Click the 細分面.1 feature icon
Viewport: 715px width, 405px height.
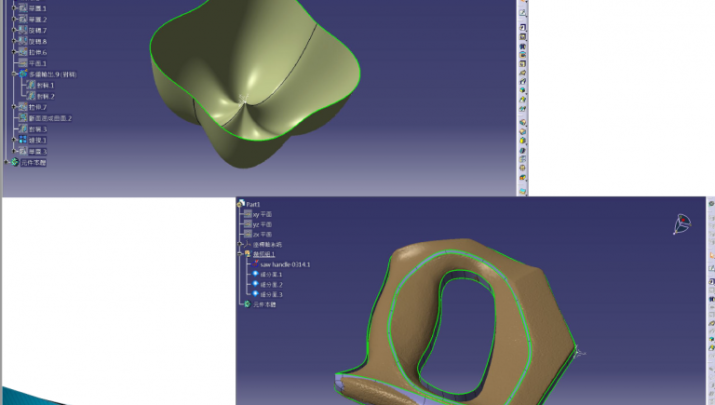[x=255, y=274]
